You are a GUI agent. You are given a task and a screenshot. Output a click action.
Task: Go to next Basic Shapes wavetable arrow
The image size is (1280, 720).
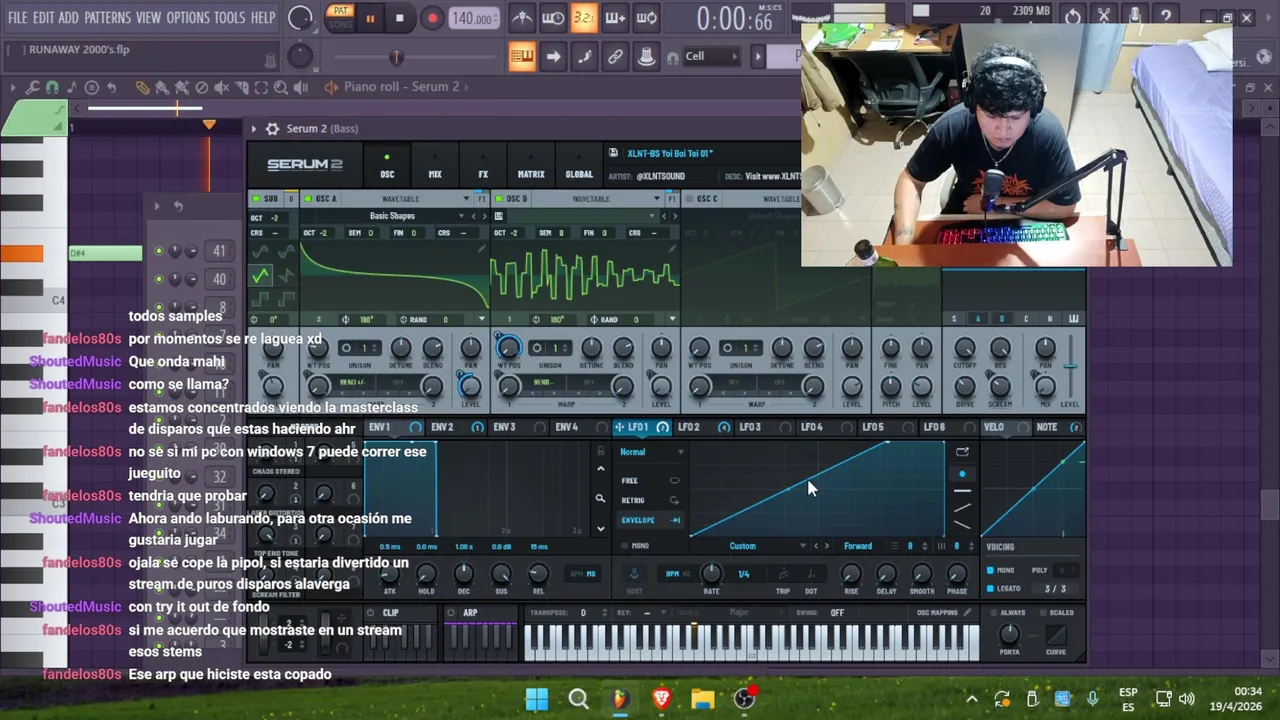(484, 216)
